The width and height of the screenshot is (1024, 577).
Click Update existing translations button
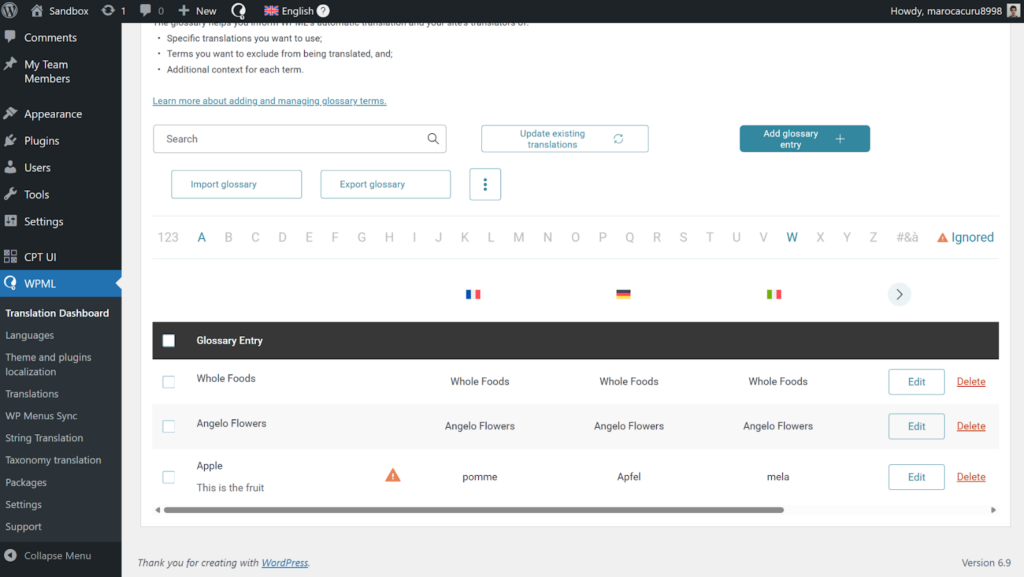[565, 138]
